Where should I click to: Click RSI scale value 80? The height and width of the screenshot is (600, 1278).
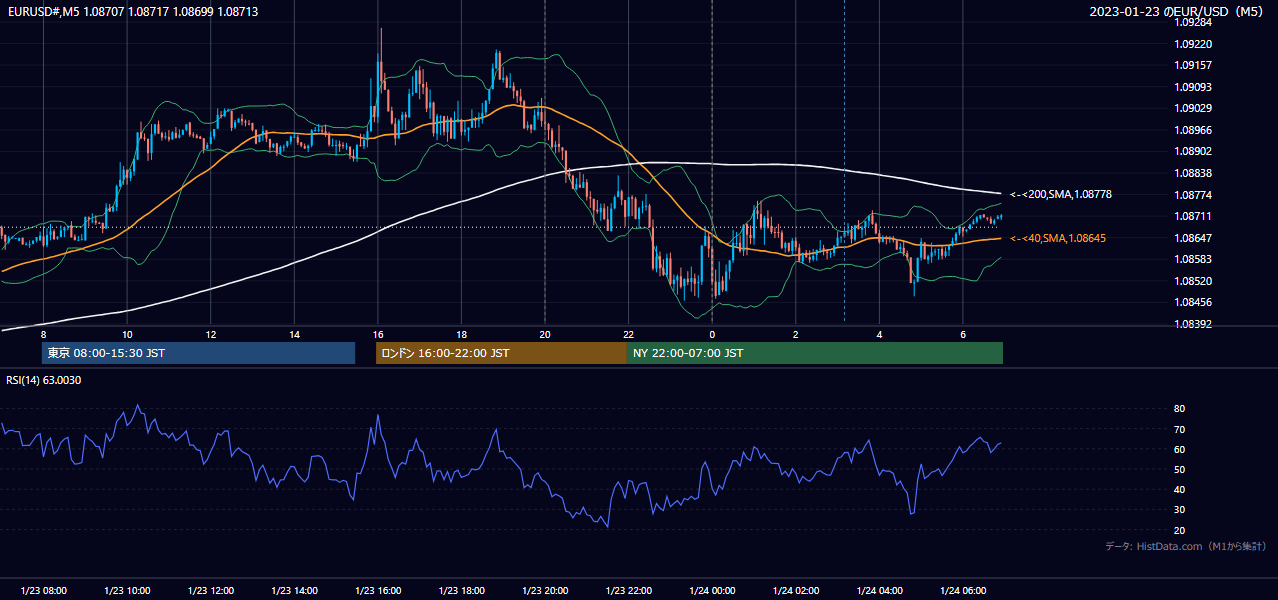click(x=1179, y=409)
